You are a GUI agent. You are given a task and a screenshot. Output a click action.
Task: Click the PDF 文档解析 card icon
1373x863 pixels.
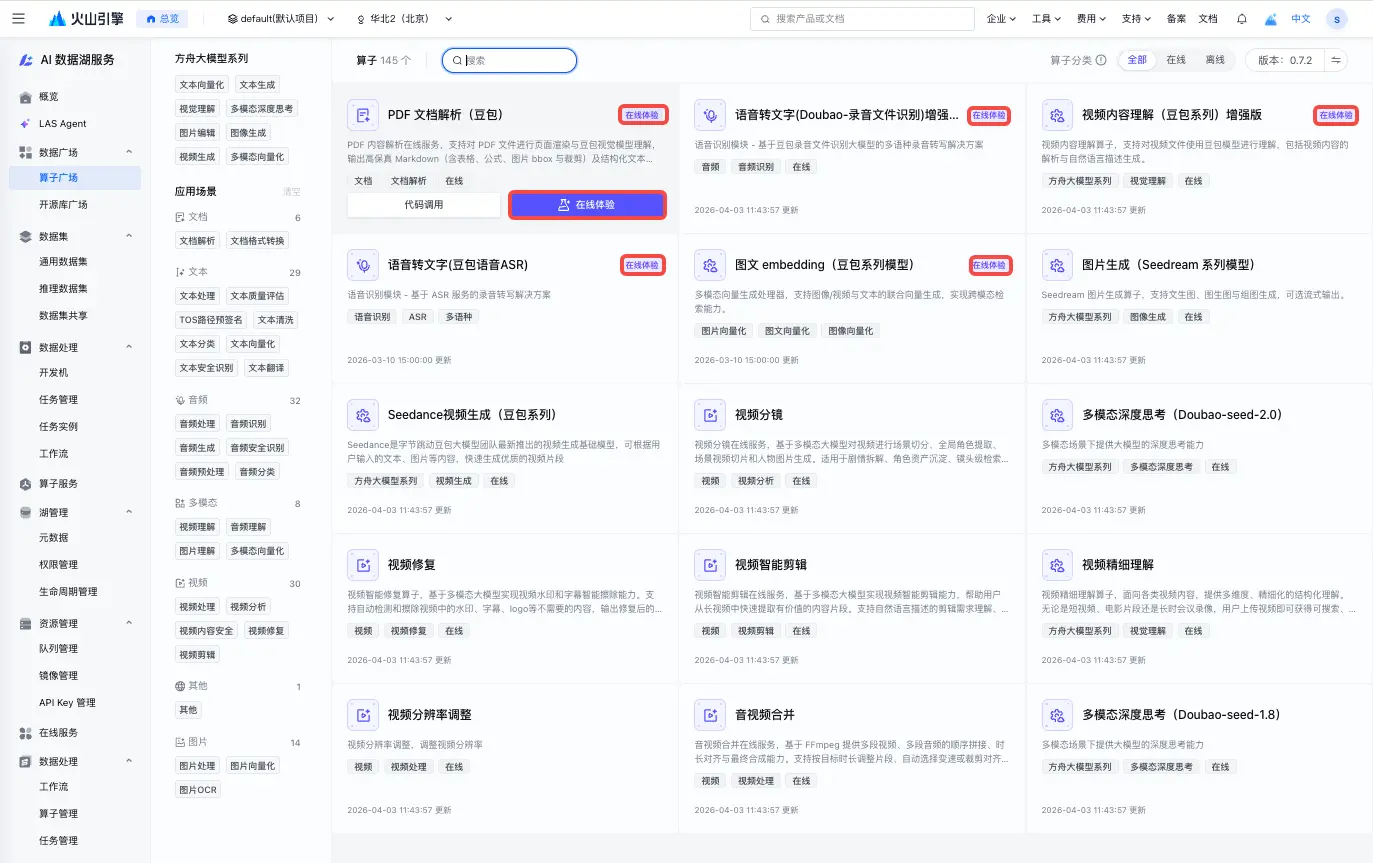(363, 116)
